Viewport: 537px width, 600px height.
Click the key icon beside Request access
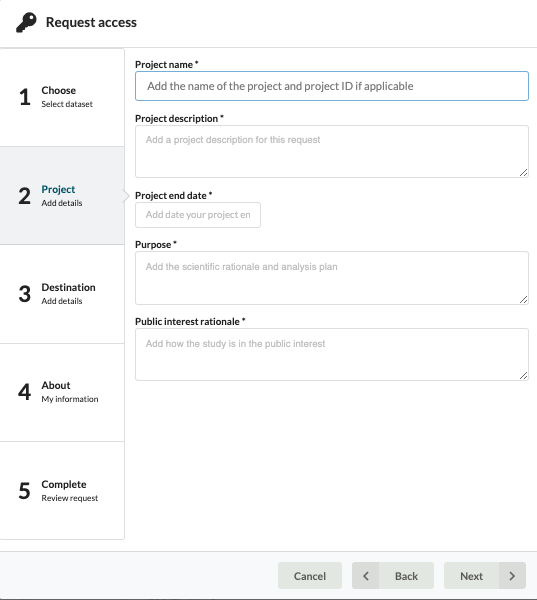point(26,22)
